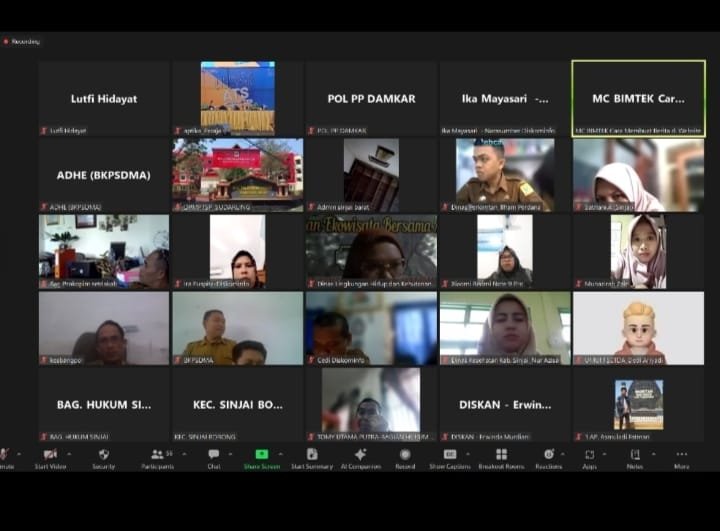Start the meeting Summary
This screenshot has width=720, height=531.
[x=312, y=455]
